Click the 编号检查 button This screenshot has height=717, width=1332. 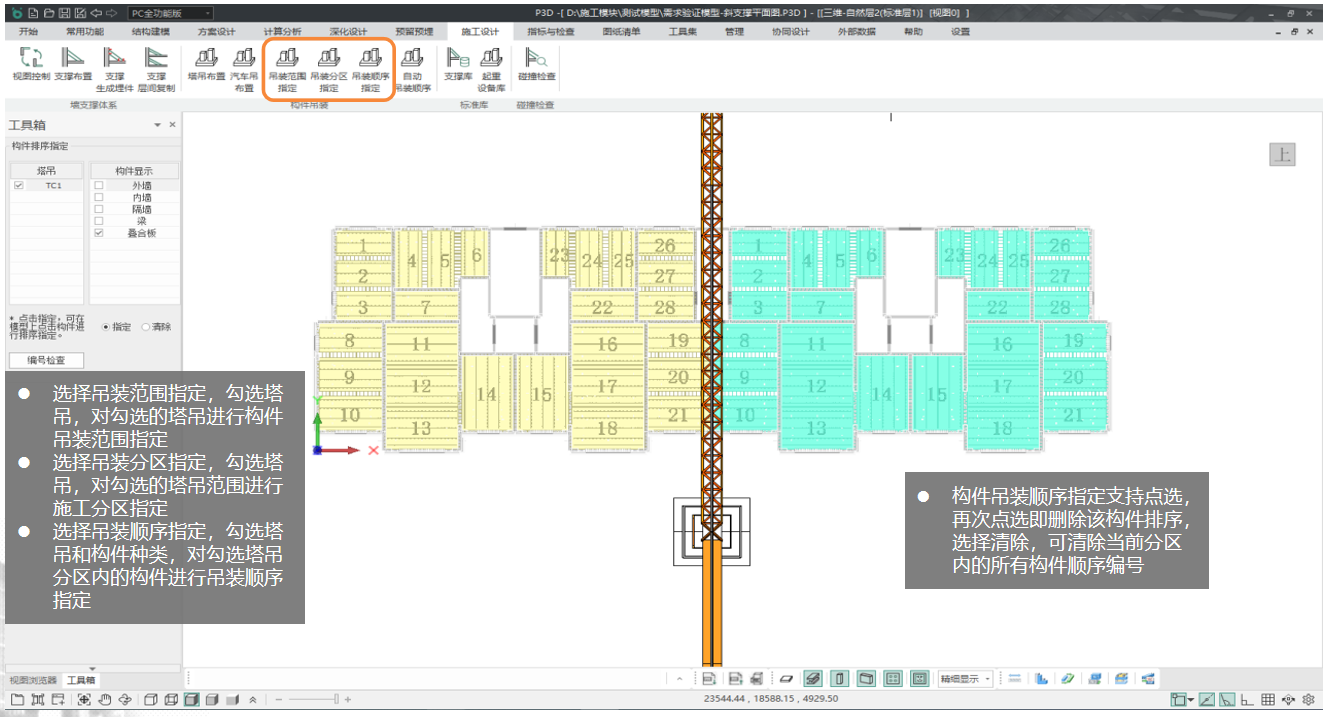(x=46, y=360)
